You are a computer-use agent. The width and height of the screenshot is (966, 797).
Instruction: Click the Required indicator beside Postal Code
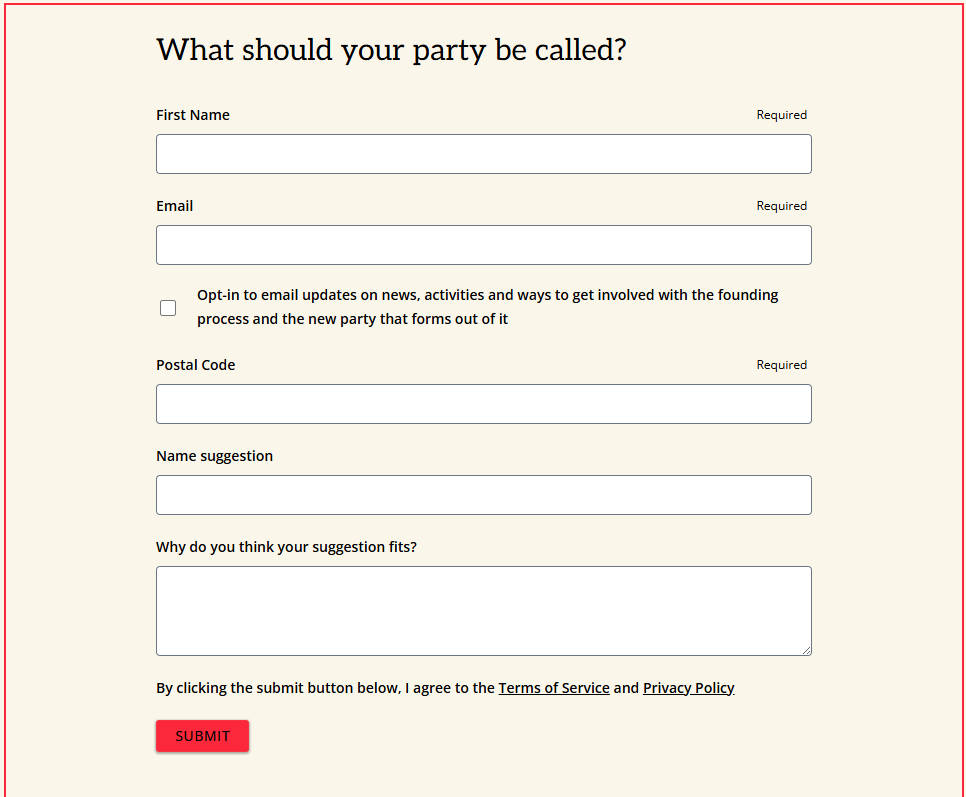[x=781, y=365]
